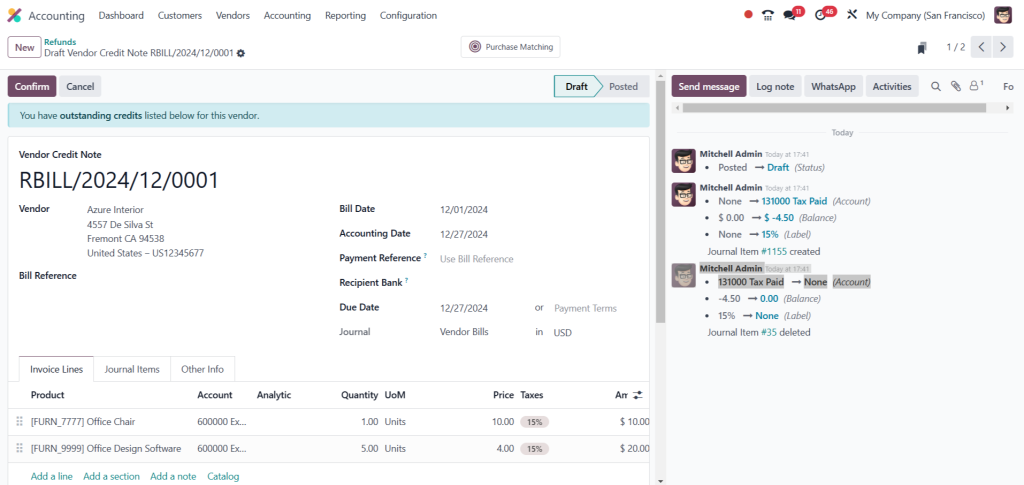Click Log note button
Viewport: 1024px width, 485px height.
[x=775, y=86]
